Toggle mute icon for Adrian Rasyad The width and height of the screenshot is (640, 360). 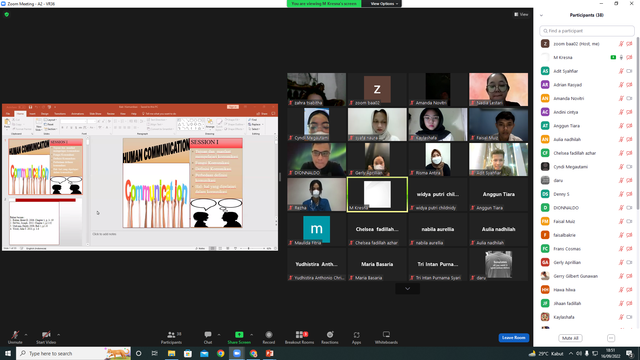click(x=621, y=85)
